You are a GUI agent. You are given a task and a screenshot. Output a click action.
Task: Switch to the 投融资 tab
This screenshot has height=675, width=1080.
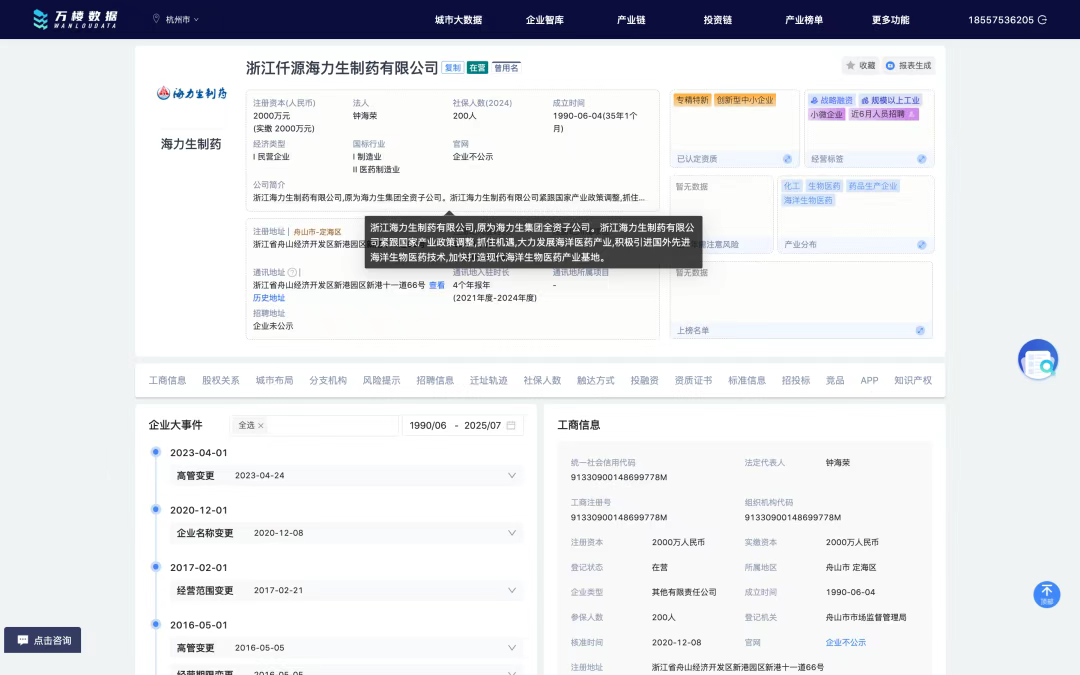click(x=645, y=380)
